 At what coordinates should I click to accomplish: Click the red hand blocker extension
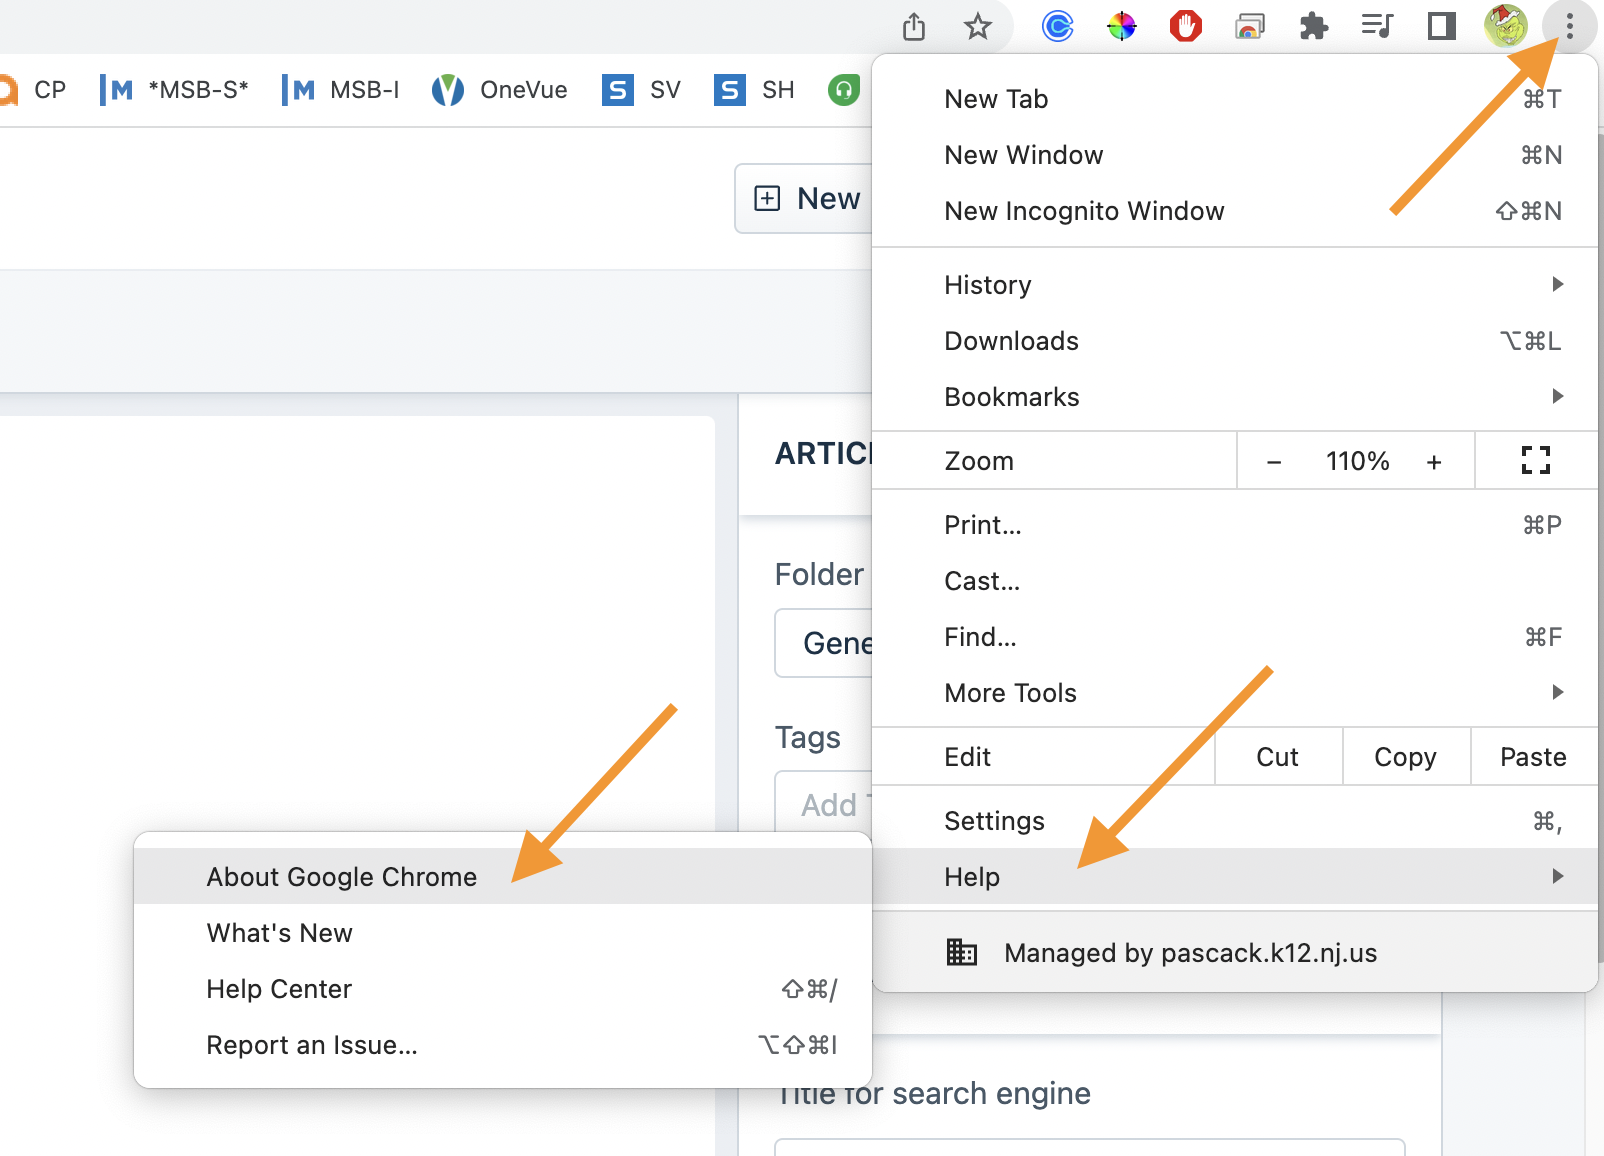[x=1186, y=26]
